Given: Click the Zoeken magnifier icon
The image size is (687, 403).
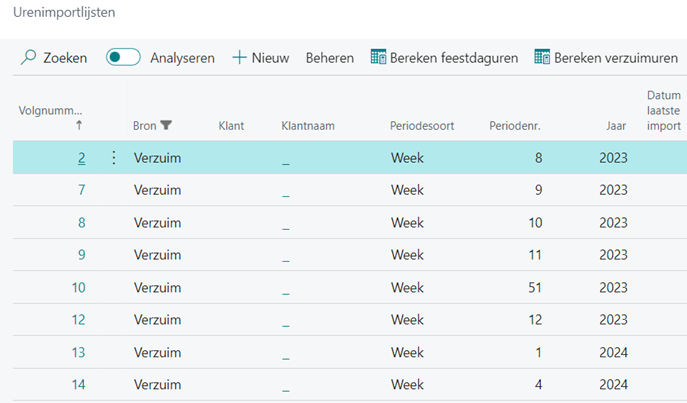Looking at the screenshot, I should pyautogui.click(x=29, y=58).
